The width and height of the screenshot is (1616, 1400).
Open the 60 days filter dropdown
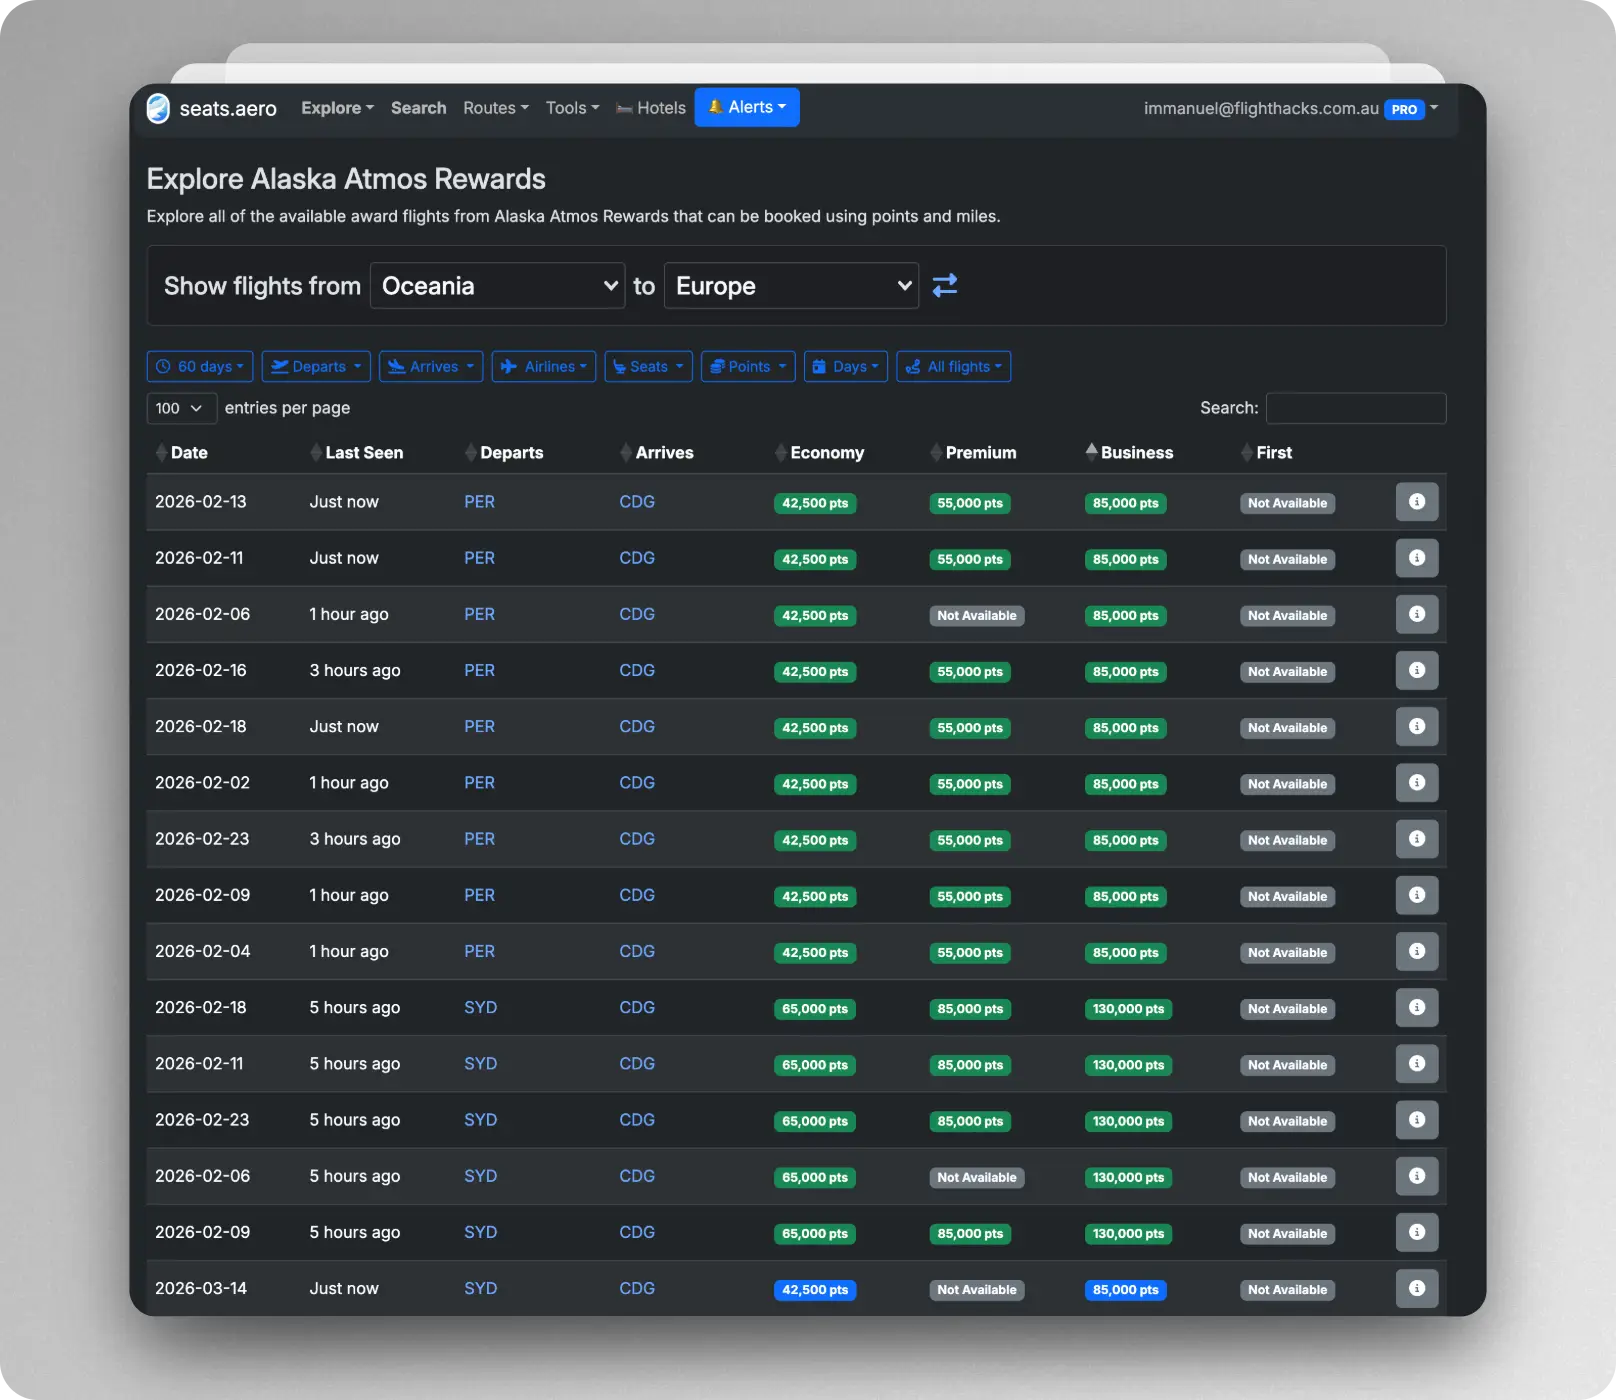[x=200, y=367]
